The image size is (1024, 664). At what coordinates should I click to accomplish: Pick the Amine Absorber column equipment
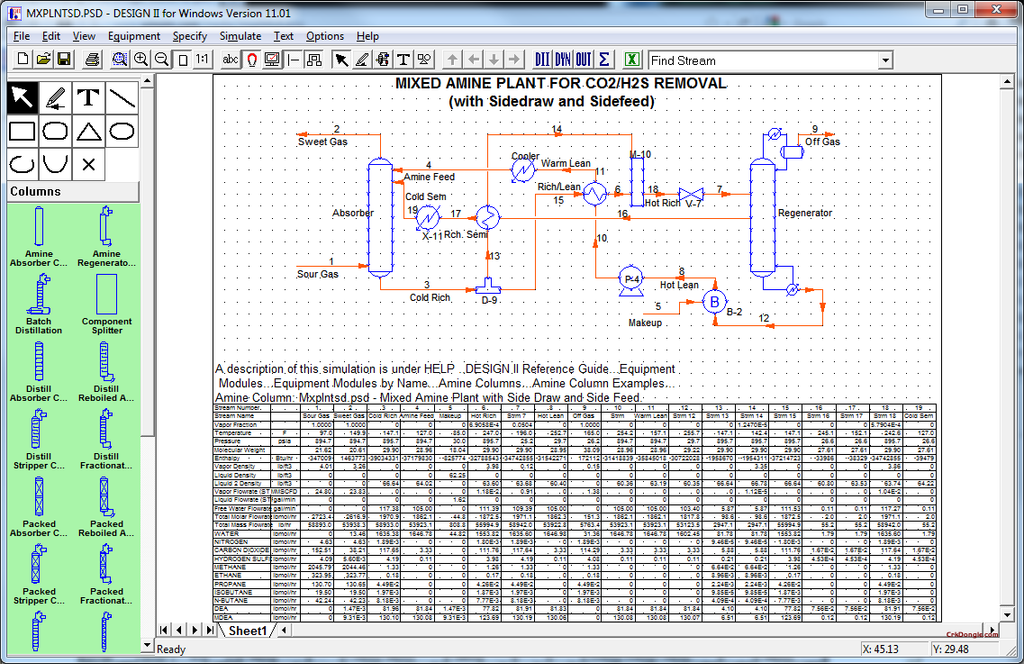(x=39, y=236)
